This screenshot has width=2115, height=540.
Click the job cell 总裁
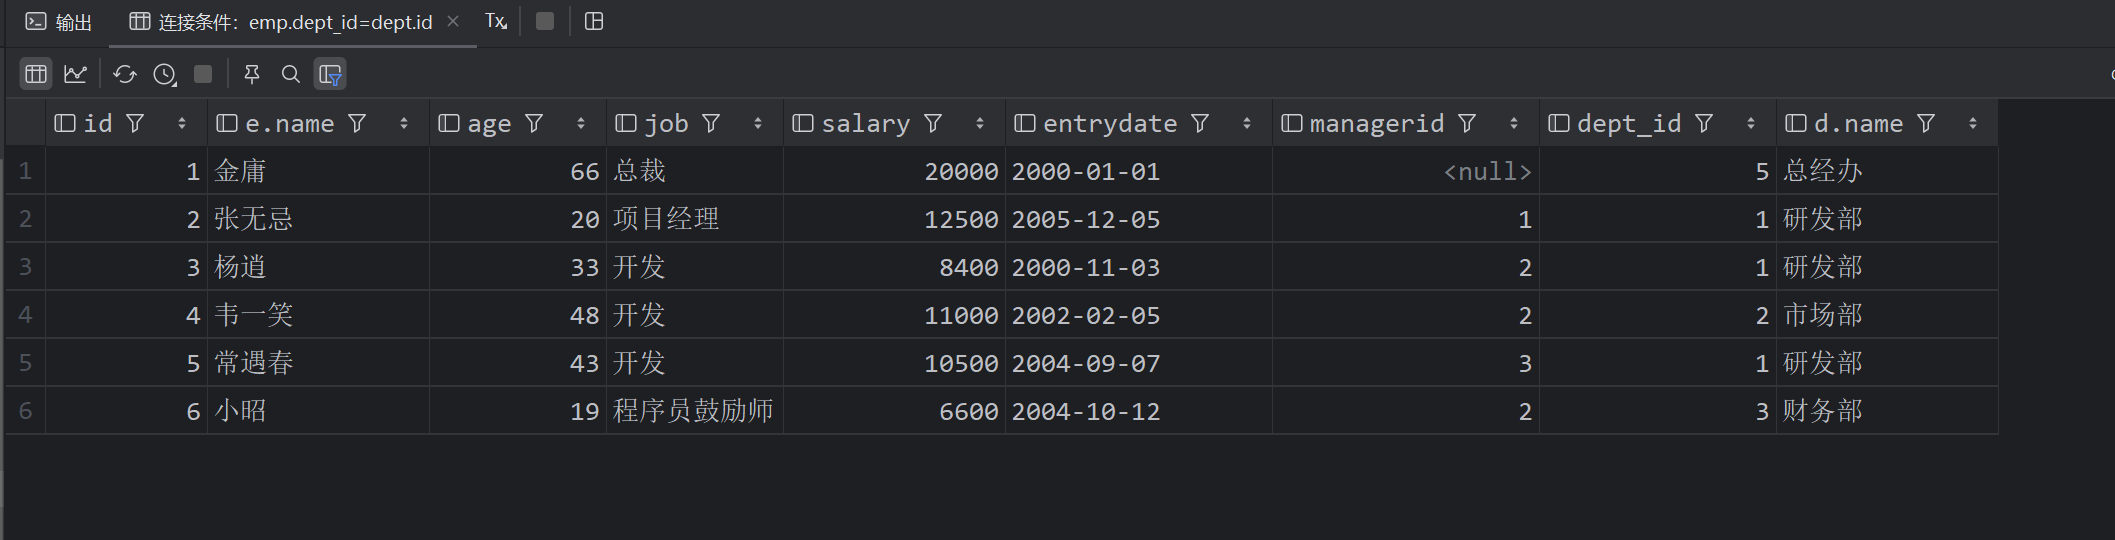point(695,171)
